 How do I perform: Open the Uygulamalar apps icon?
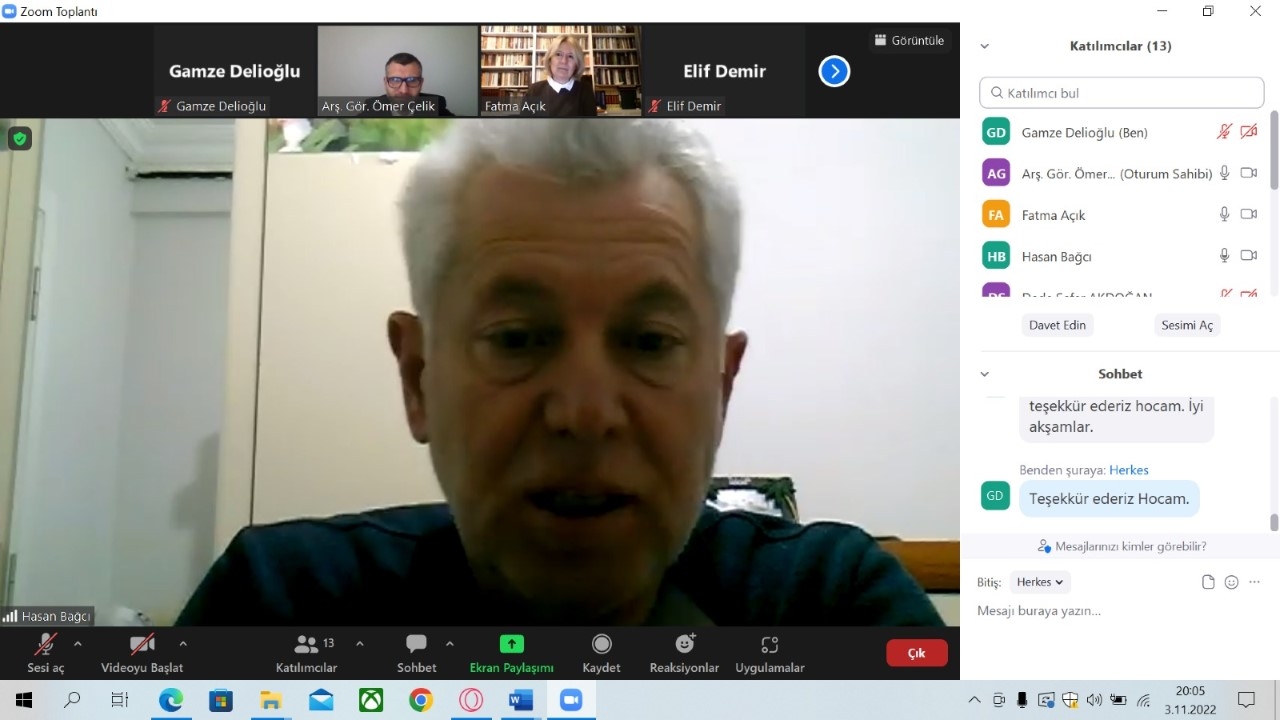[769, 644]
